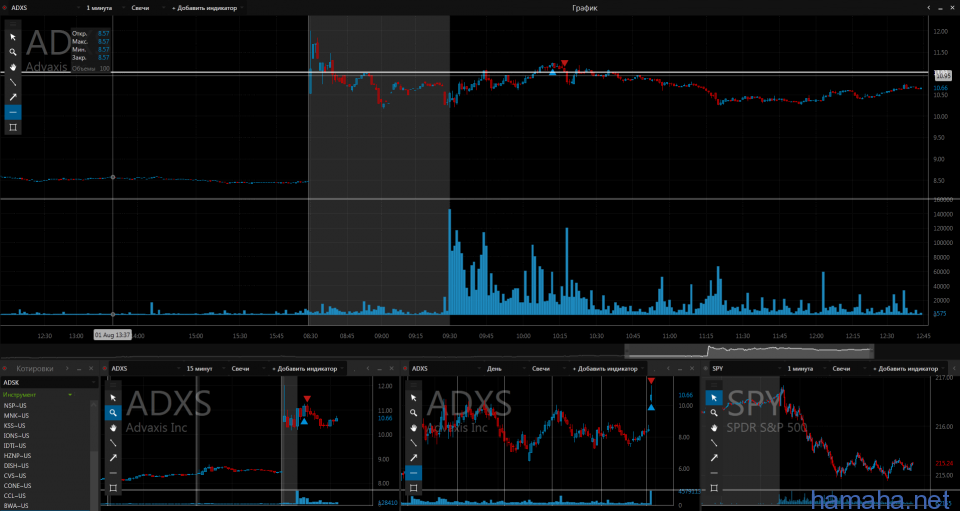Select the hand tool in the 15 минут chart
Viewport: 960px width, 511px height.
click(x=113, y=428)
